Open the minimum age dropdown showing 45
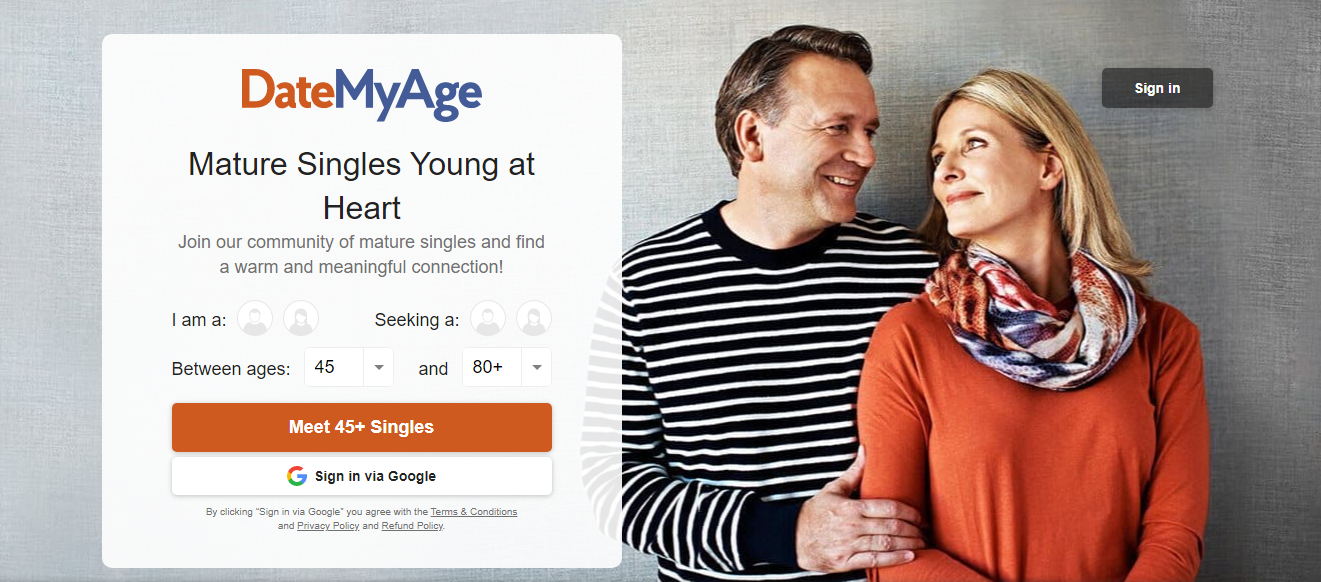The width and height of the screenshot is (1321, 582). (349, 367)
